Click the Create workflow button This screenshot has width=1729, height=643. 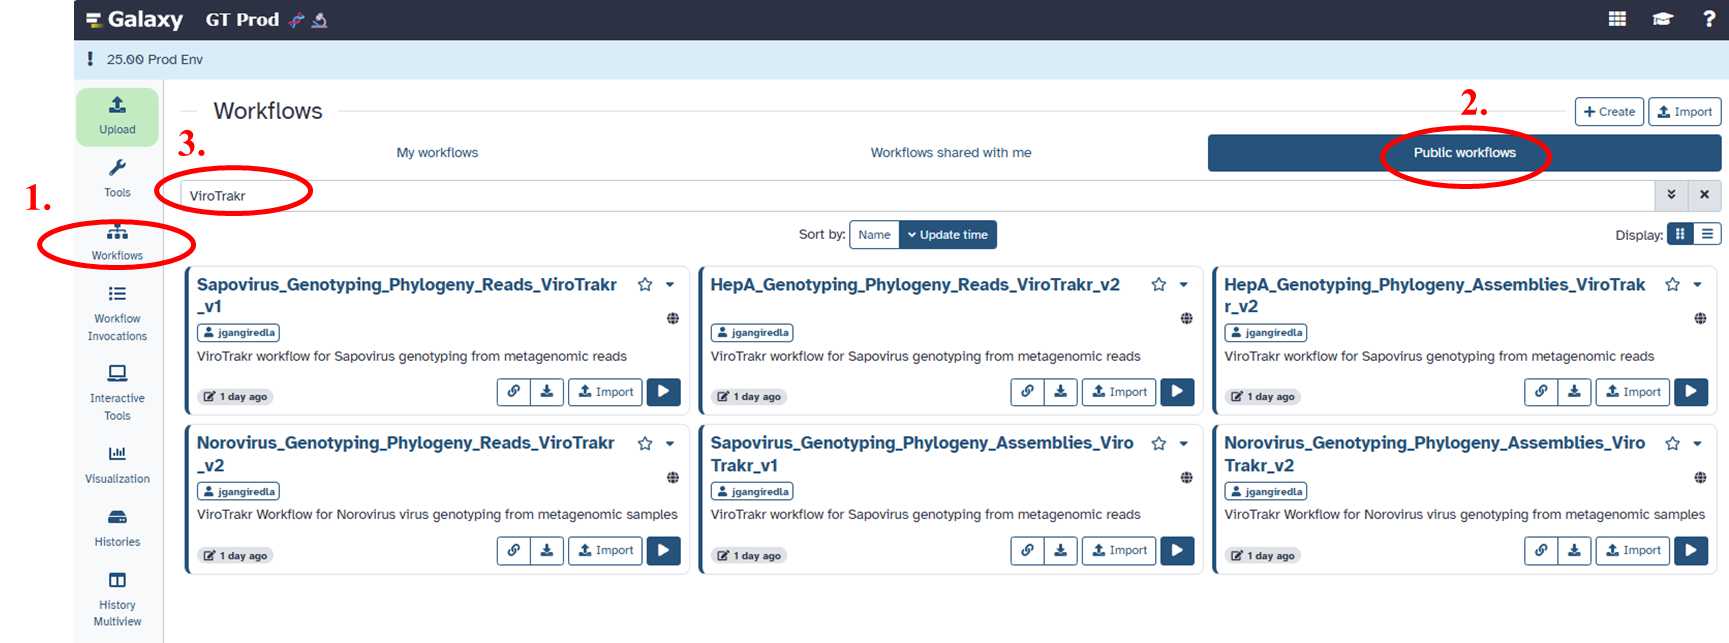(1609, 112)
